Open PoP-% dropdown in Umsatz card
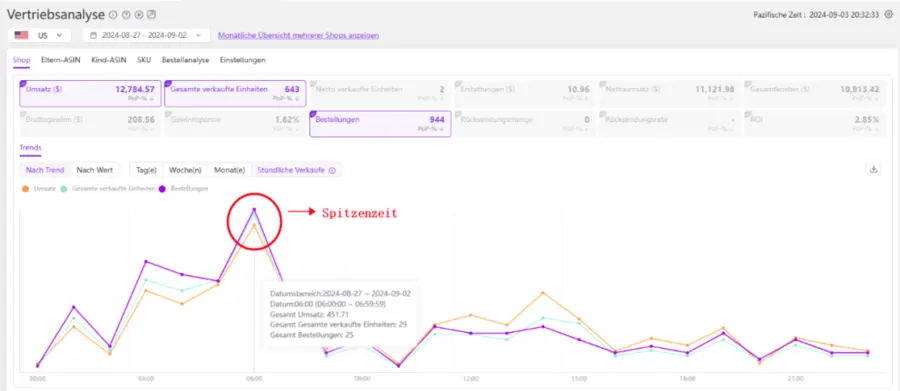Screen dimensions: 900x391 point(142,99)
